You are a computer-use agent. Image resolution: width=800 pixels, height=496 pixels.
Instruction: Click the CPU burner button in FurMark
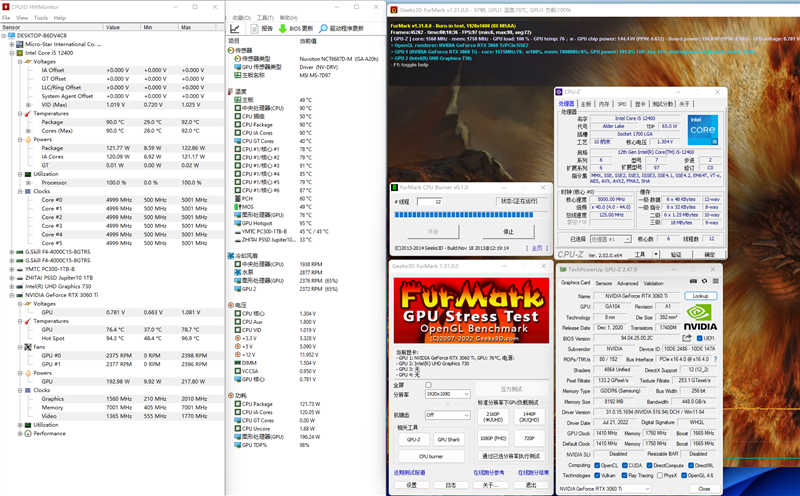tap(431, 456)
